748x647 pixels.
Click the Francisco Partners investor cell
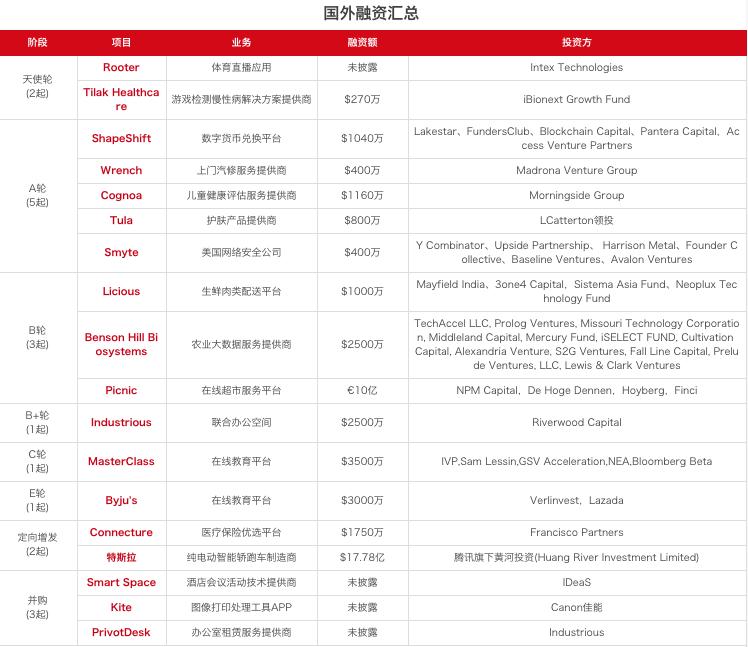pos(576,532)
